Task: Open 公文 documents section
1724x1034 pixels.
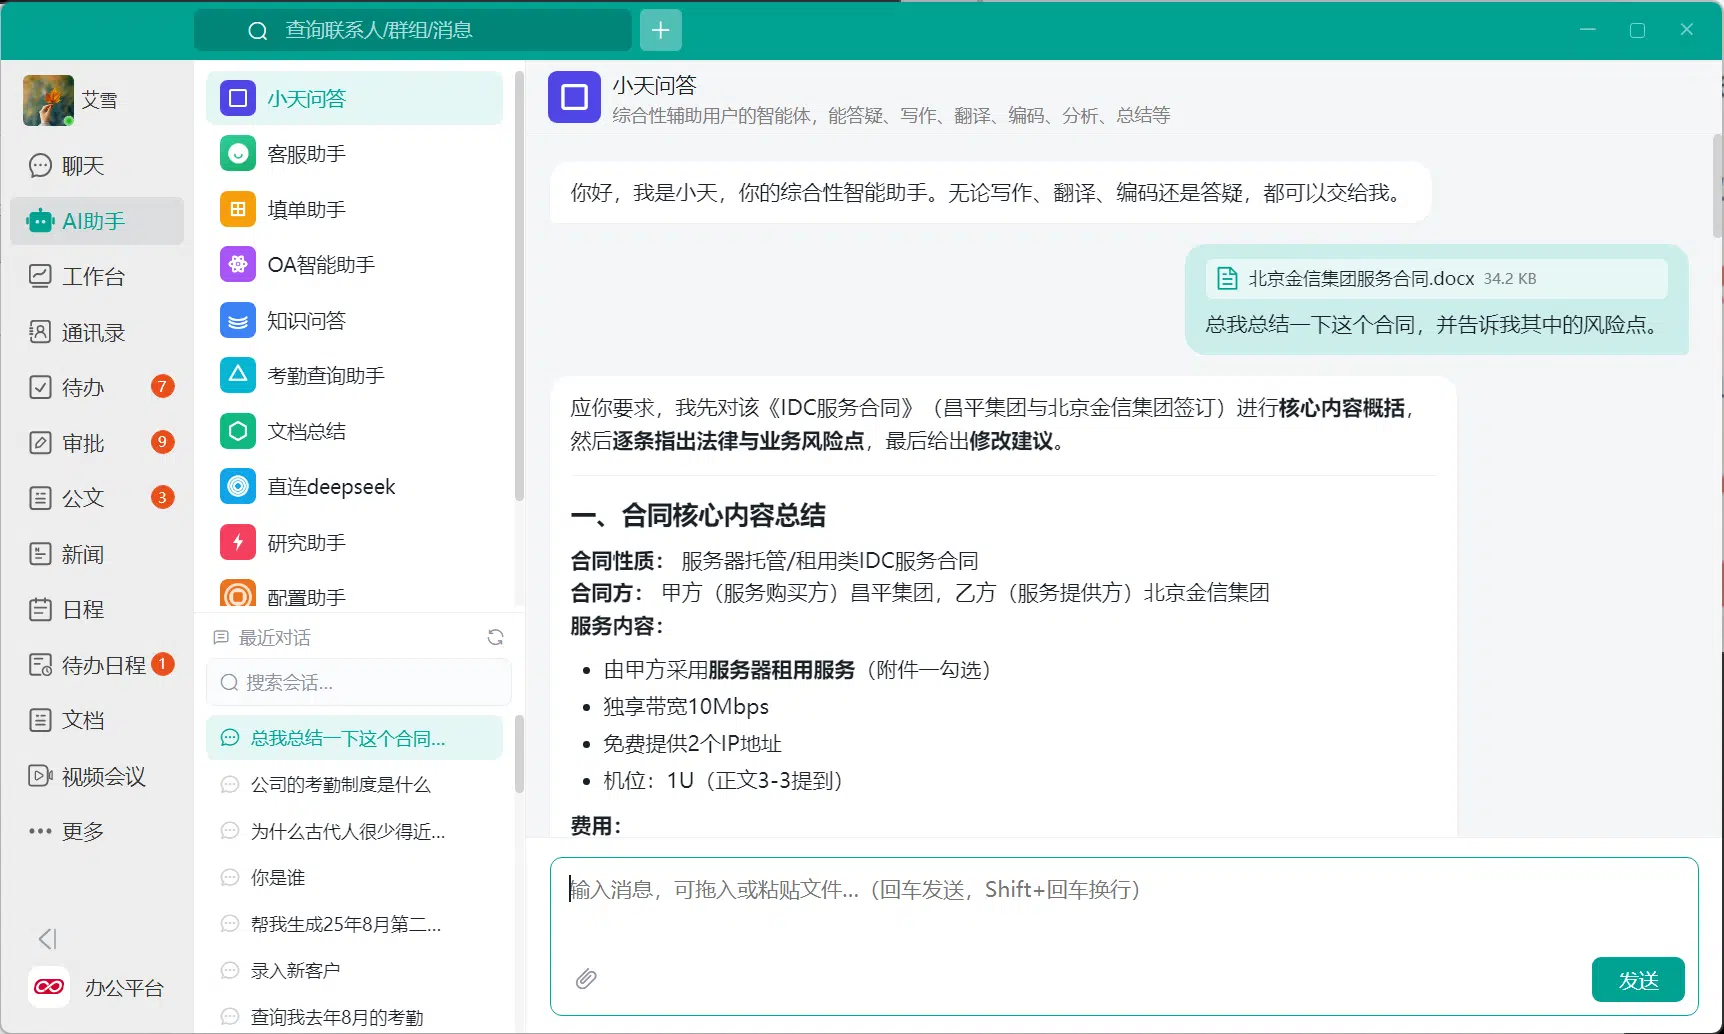Action: [97, 498]
